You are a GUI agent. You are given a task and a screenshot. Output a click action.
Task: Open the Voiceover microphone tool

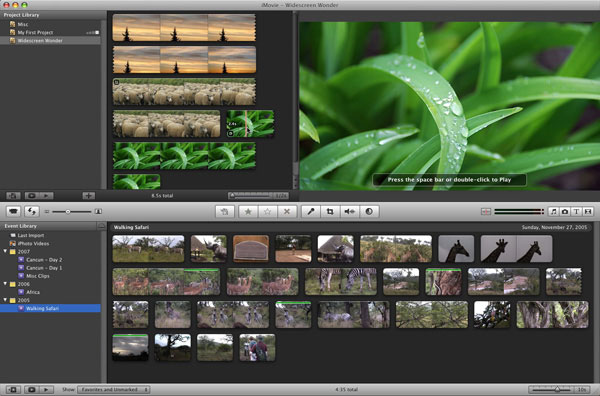tap(311, 211)
